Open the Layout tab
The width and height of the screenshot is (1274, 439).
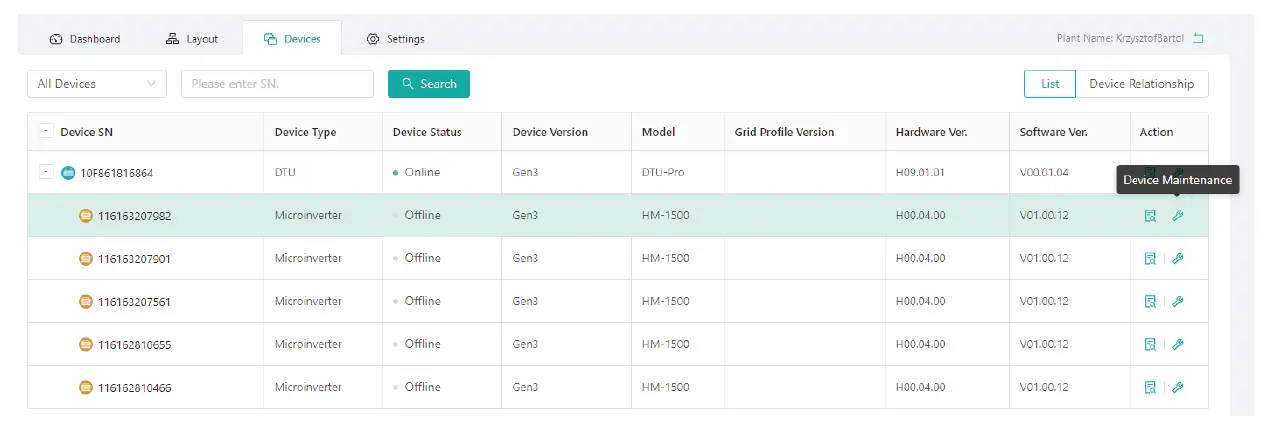pyautogui.click(x=191, y=39)
